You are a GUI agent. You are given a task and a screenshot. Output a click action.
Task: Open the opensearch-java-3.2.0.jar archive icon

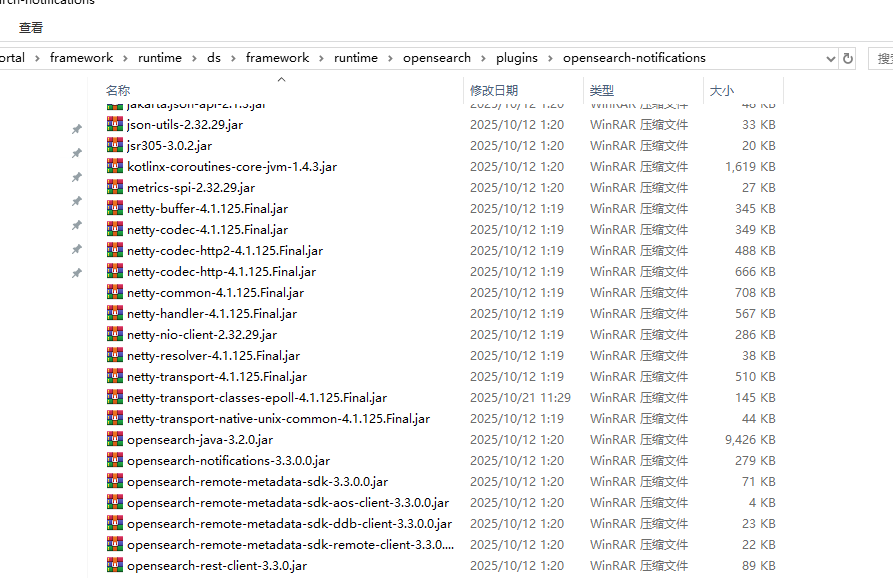[x=114, y=439]
